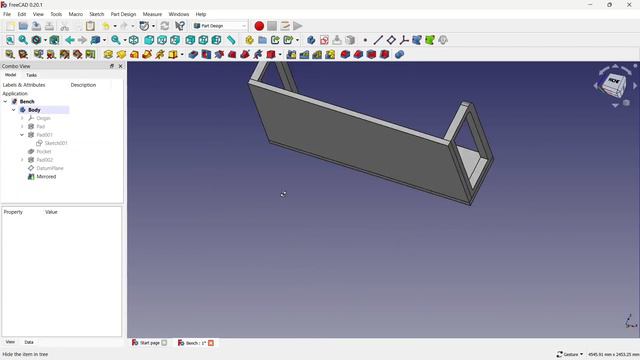Click the Chamfer tool icon
The image size is (640, 360).
[358, 54]
